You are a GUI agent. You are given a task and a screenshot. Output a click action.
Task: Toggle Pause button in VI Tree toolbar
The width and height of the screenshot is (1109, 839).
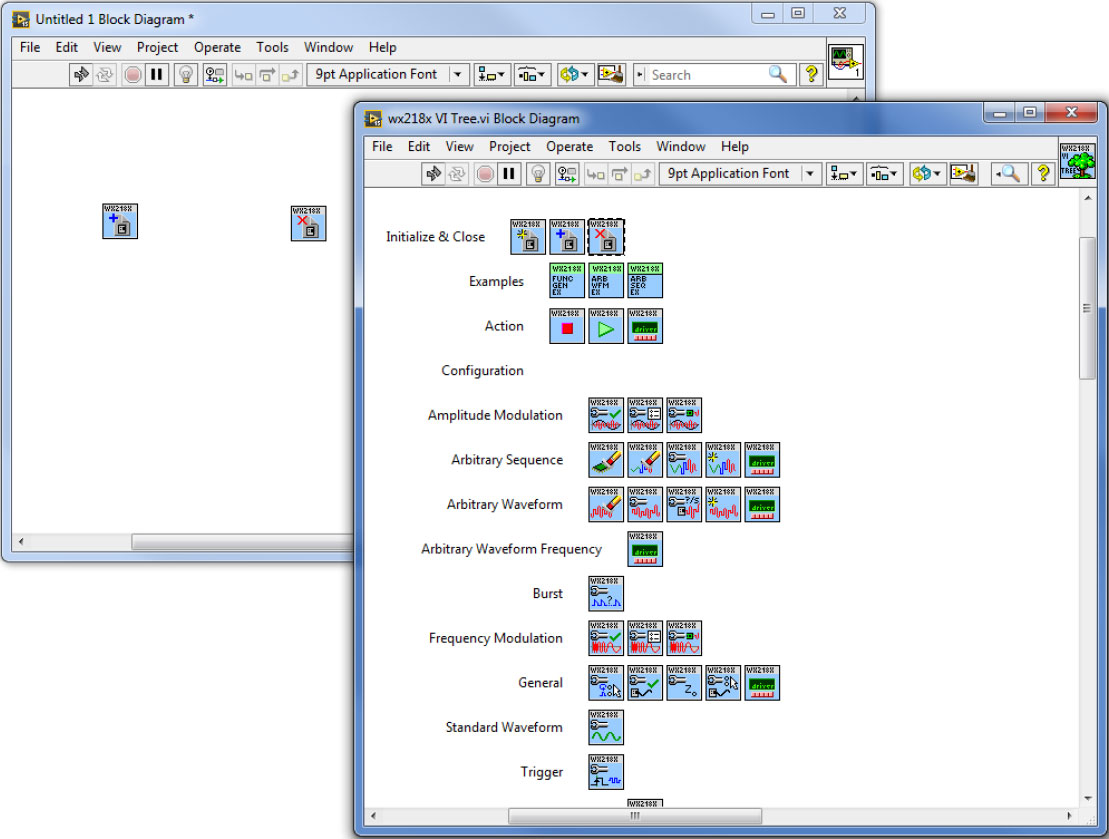[x=510, y=174]
